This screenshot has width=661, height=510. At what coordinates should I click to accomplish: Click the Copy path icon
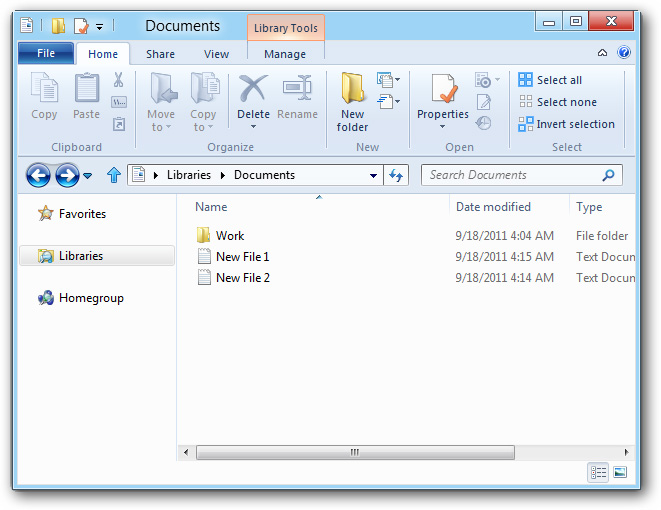tap(118, 102)
